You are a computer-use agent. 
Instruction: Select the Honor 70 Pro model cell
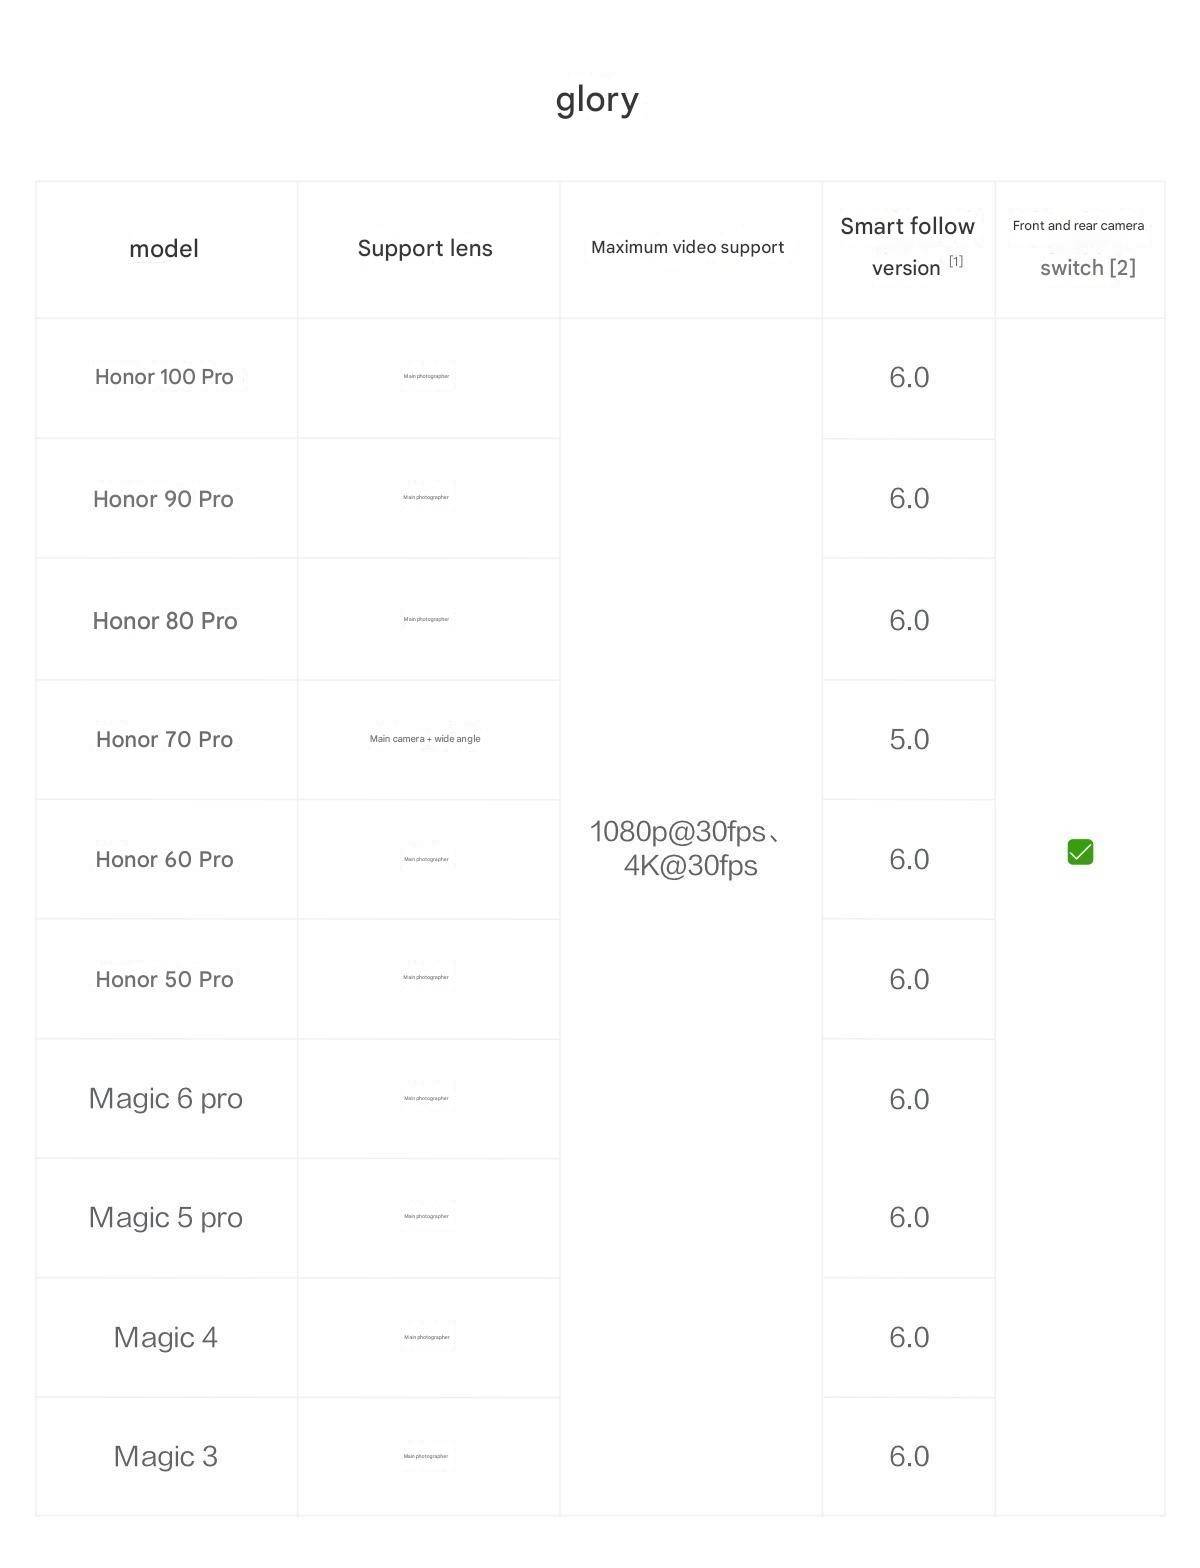(x=165, y=740)
